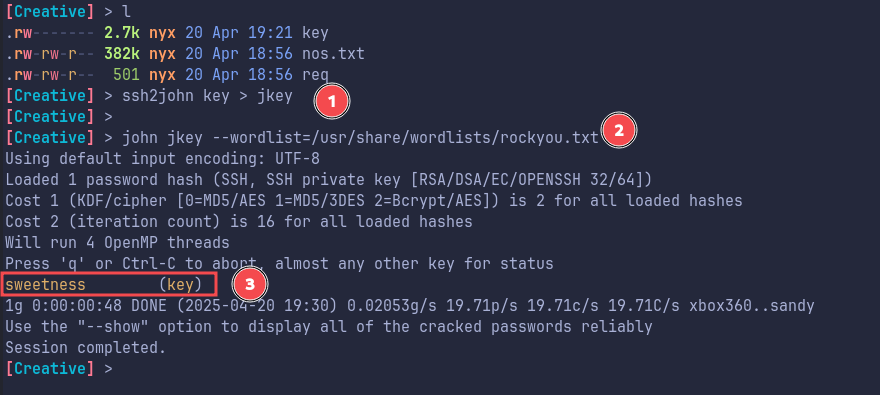This screenshot has height=395, width=880.
Task: Click the 'ssh2john key > jkey' command
Action: 207,96
